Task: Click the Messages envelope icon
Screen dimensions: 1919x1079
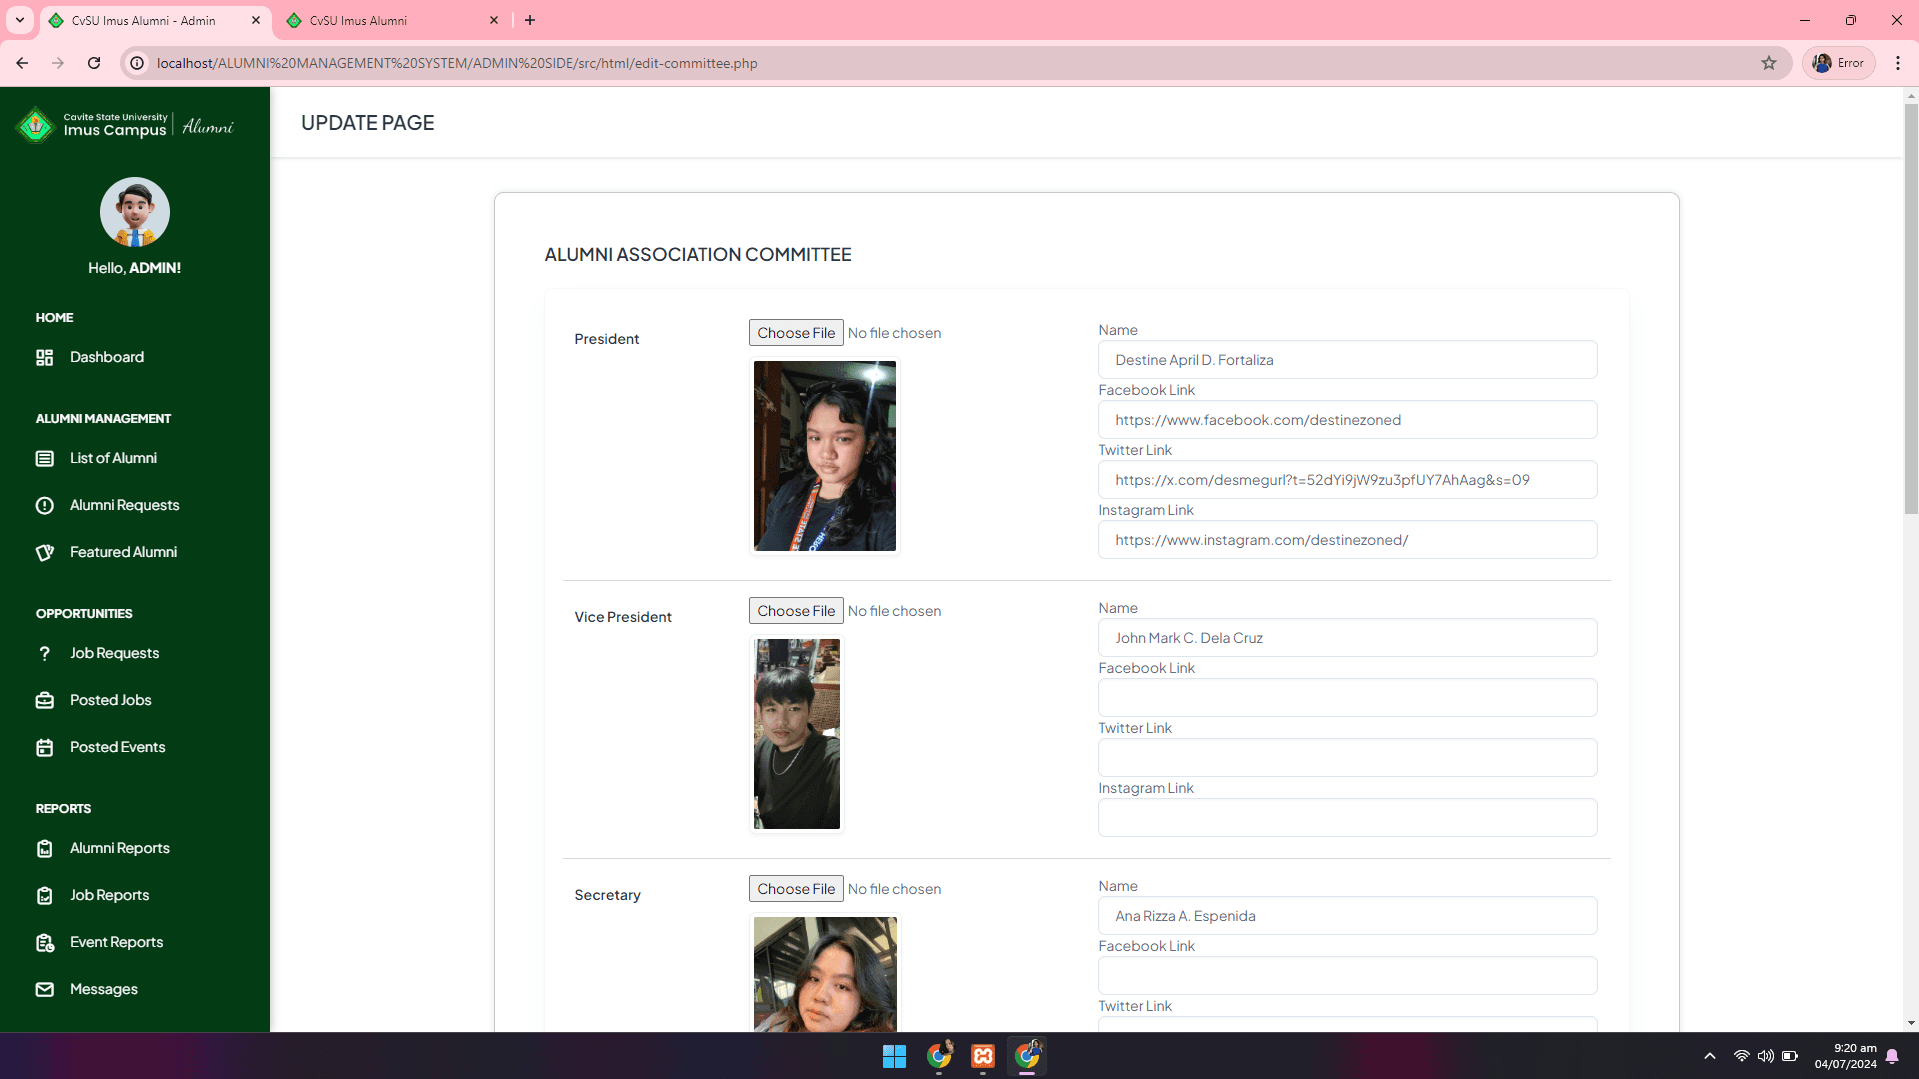Action: click(44, 989)
